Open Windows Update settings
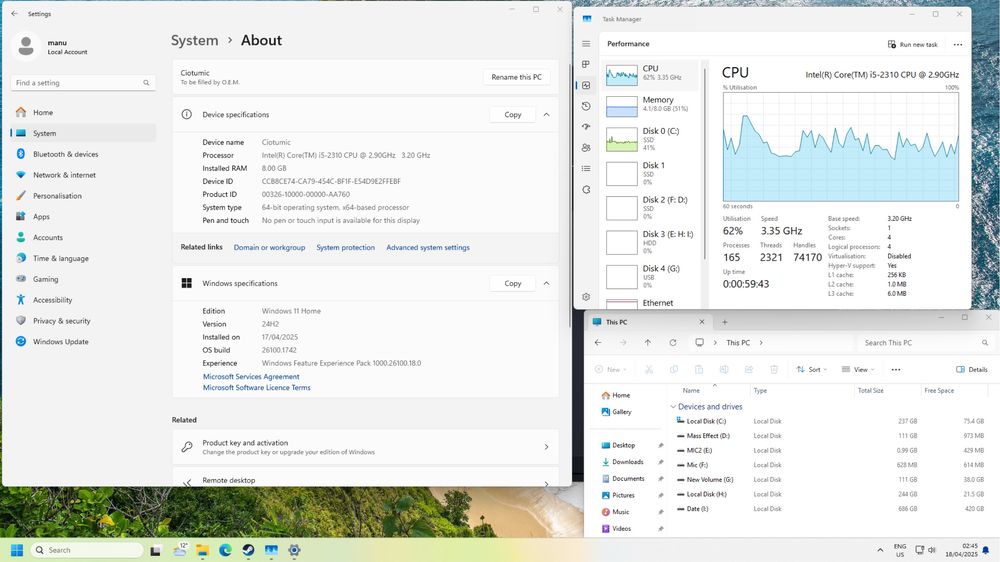This screenshot has width=1000, height=562. click(x=83, y=341)
